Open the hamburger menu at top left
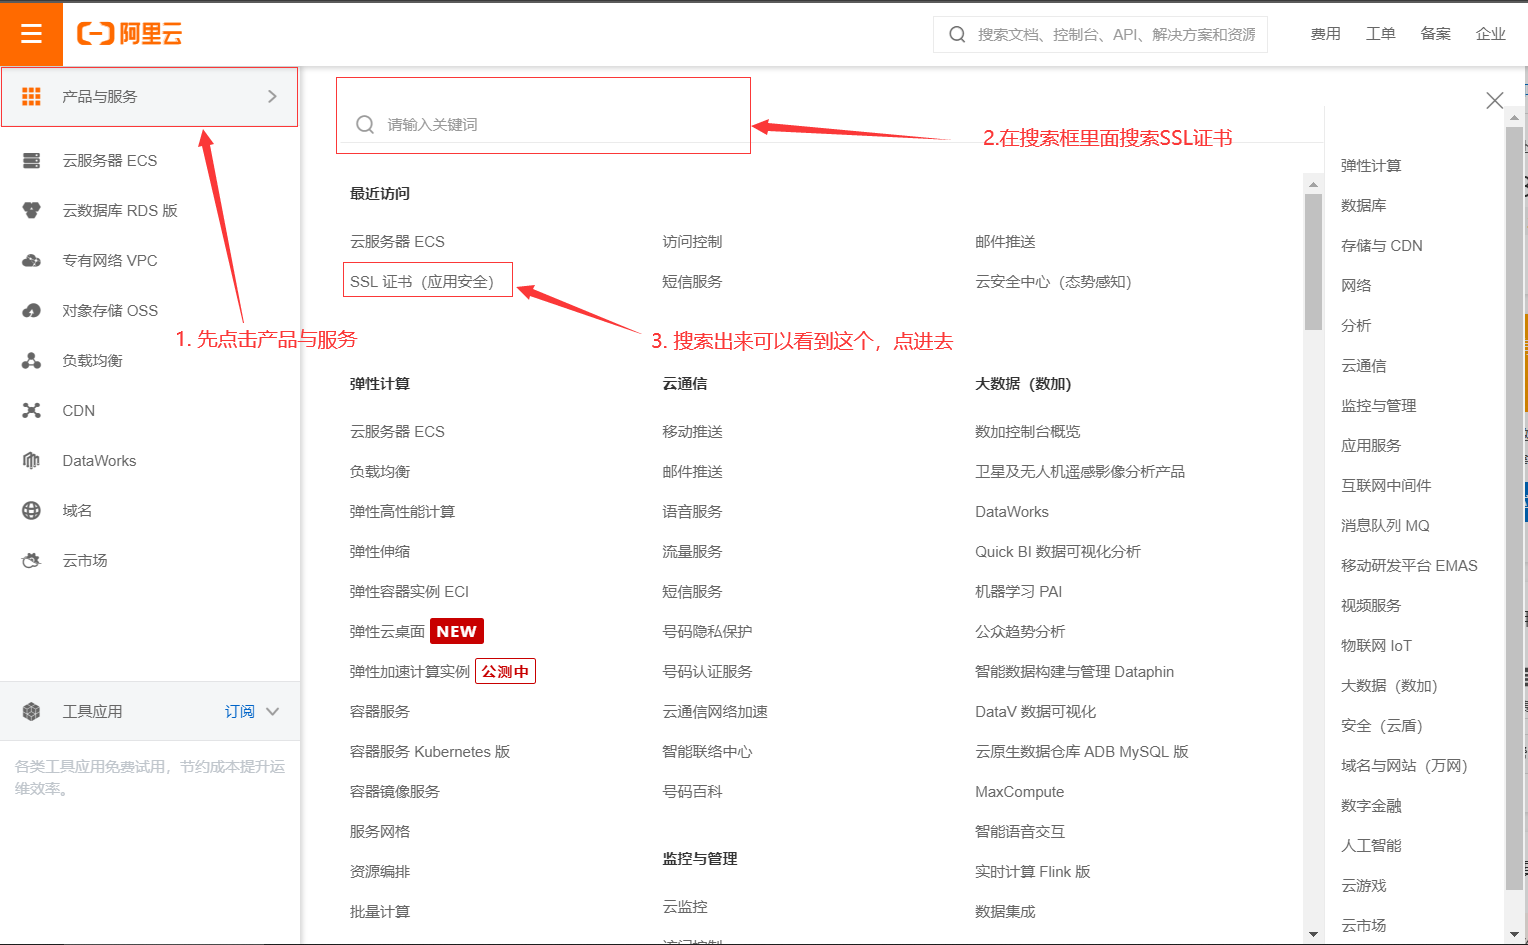The height and width of the screenshot is (945, 1528). click(30, 33)
